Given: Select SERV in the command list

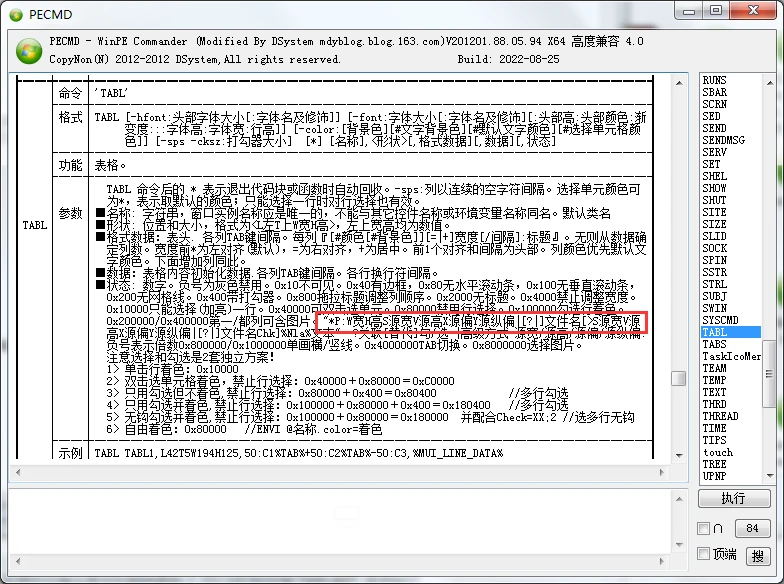Looking at the screenshot, I should click(714, 152).
